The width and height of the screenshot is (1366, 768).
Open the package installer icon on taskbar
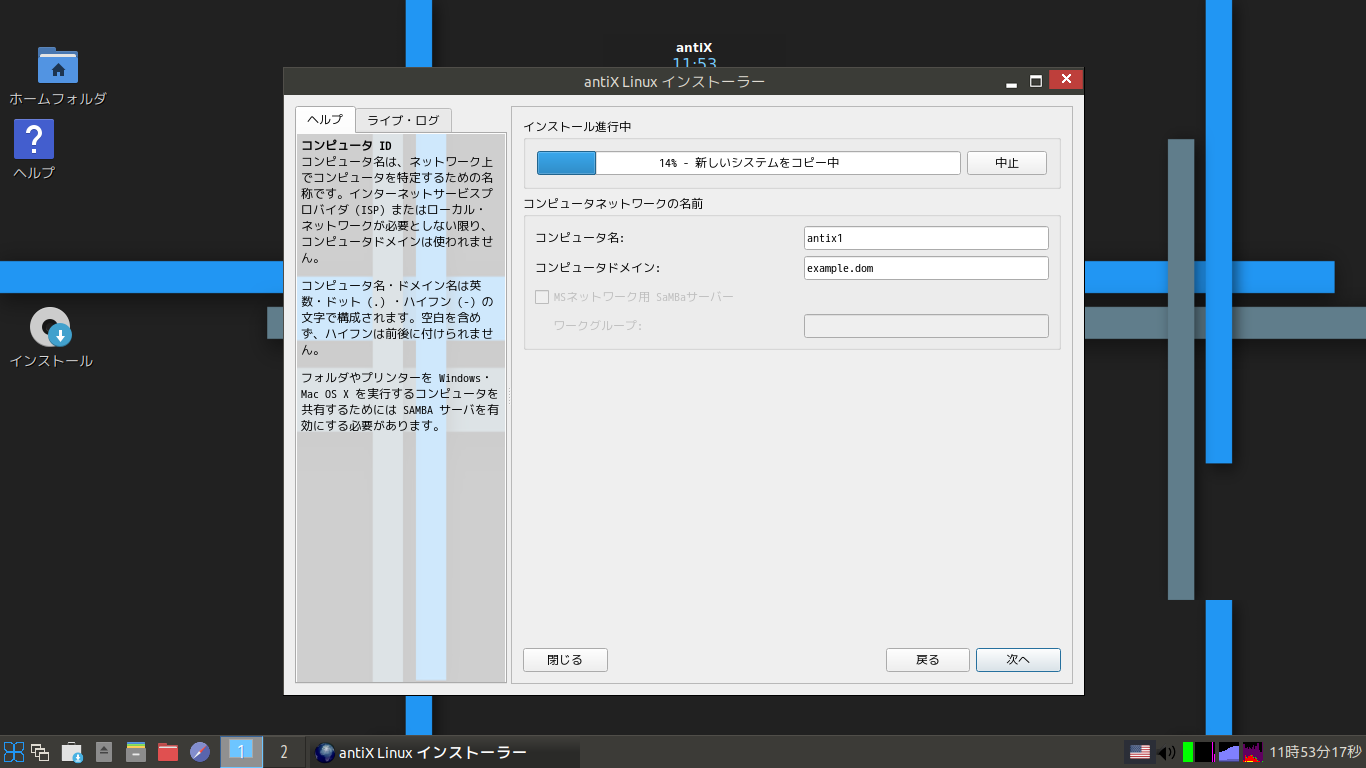tap(71, 752)
